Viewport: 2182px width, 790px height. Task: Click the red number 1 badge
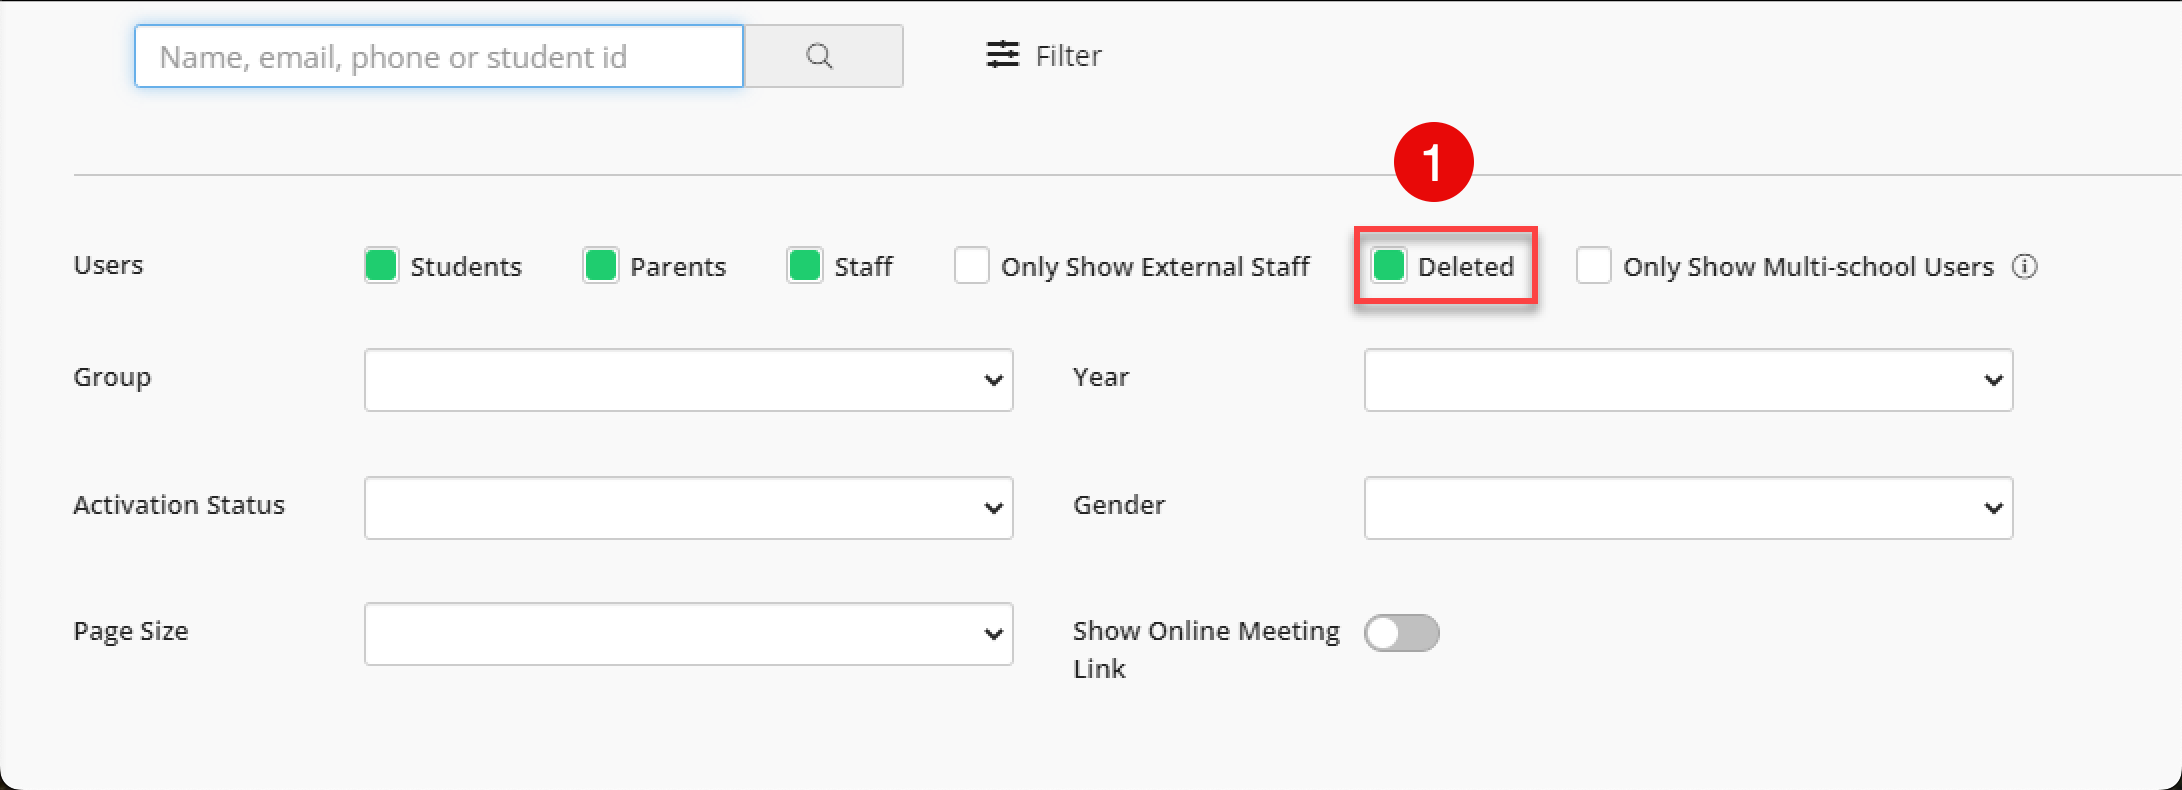pyautogui.click(x=1433, y=162)
